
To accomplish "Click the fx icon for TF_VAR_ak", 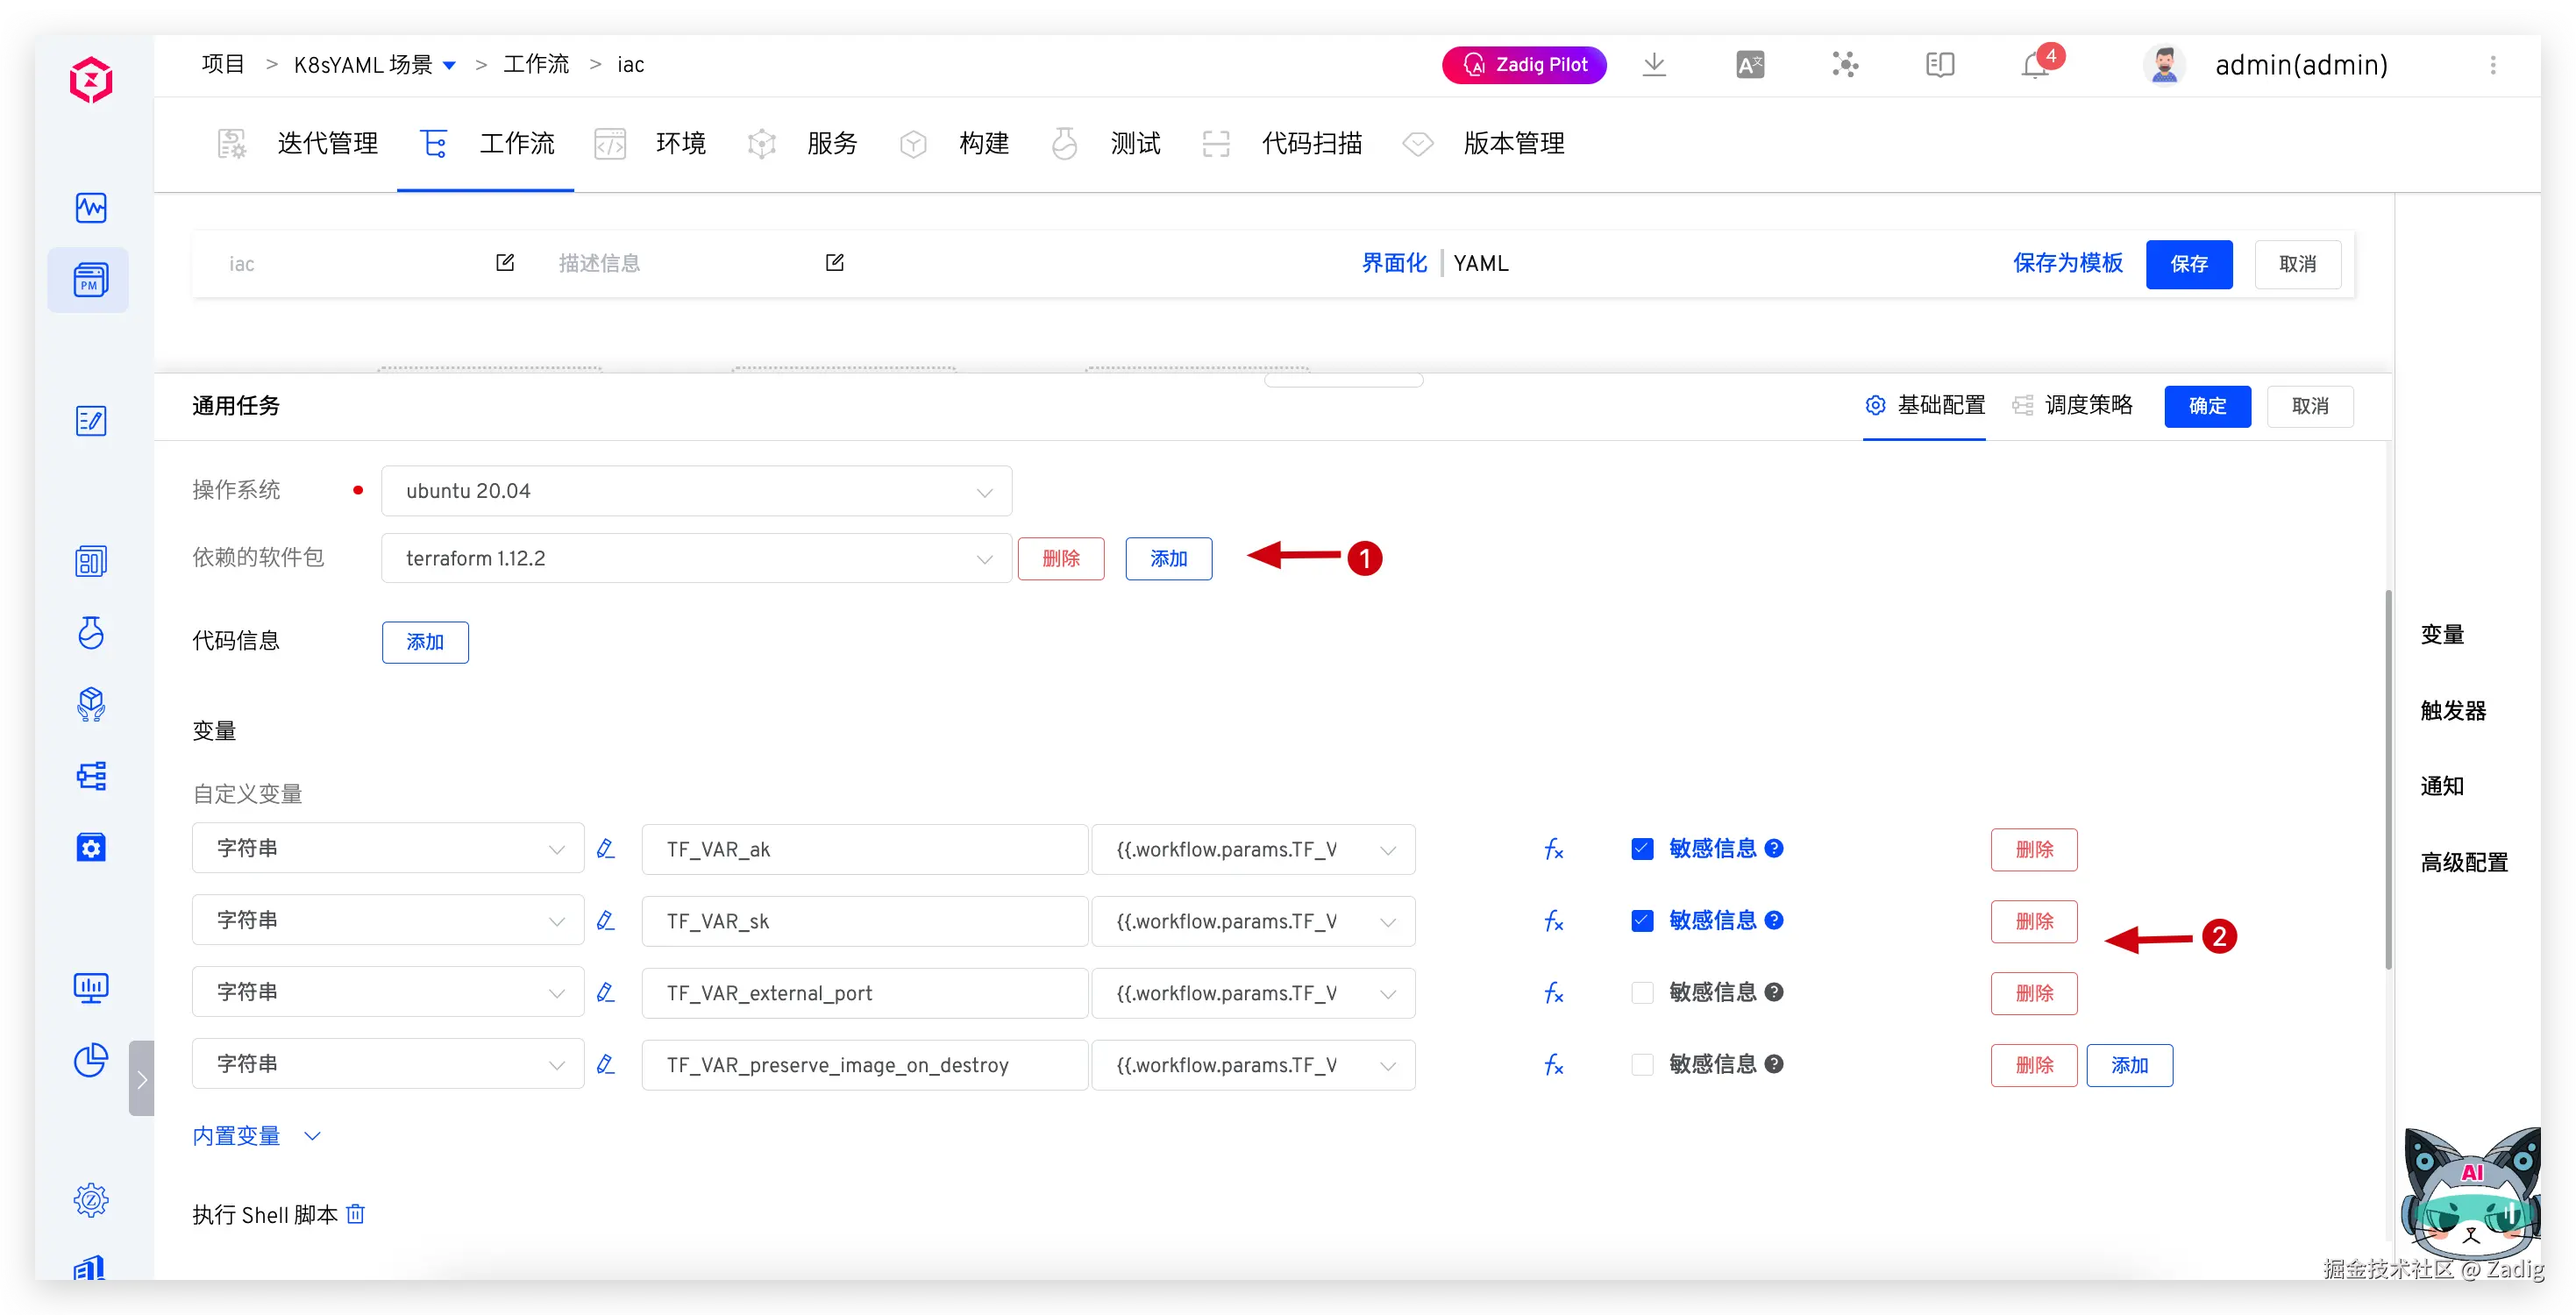I will 1553,849.
